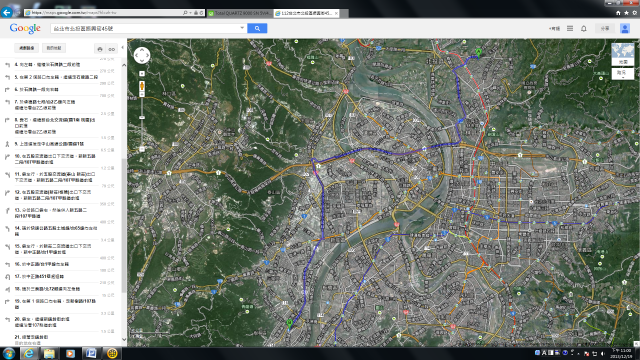This screenshot has height=360, width=640.
Task: Open the browser Home icon
Action: 618,13
